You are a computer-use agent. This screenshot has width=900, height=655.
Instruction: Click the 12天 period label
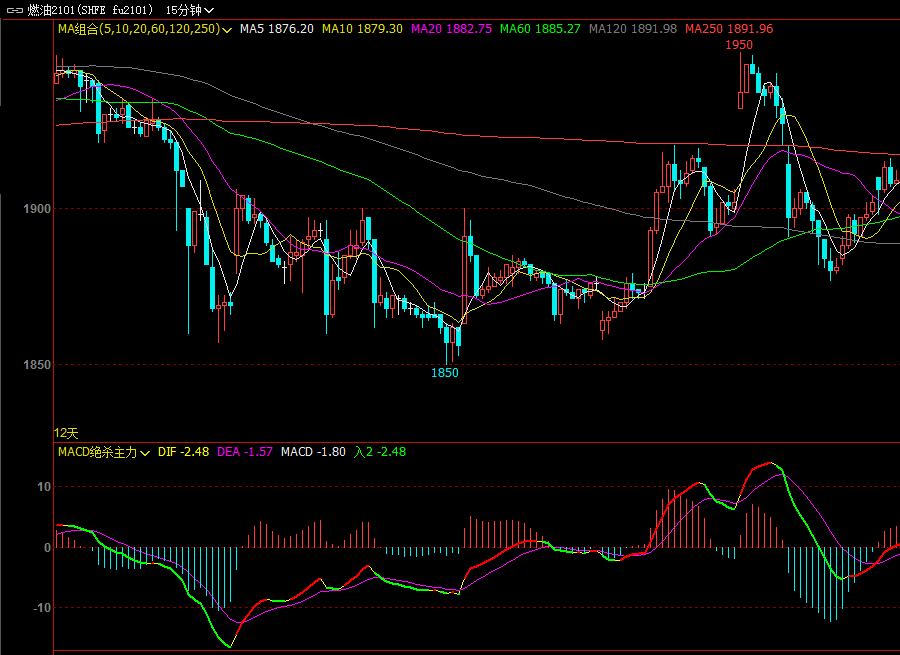66,433
